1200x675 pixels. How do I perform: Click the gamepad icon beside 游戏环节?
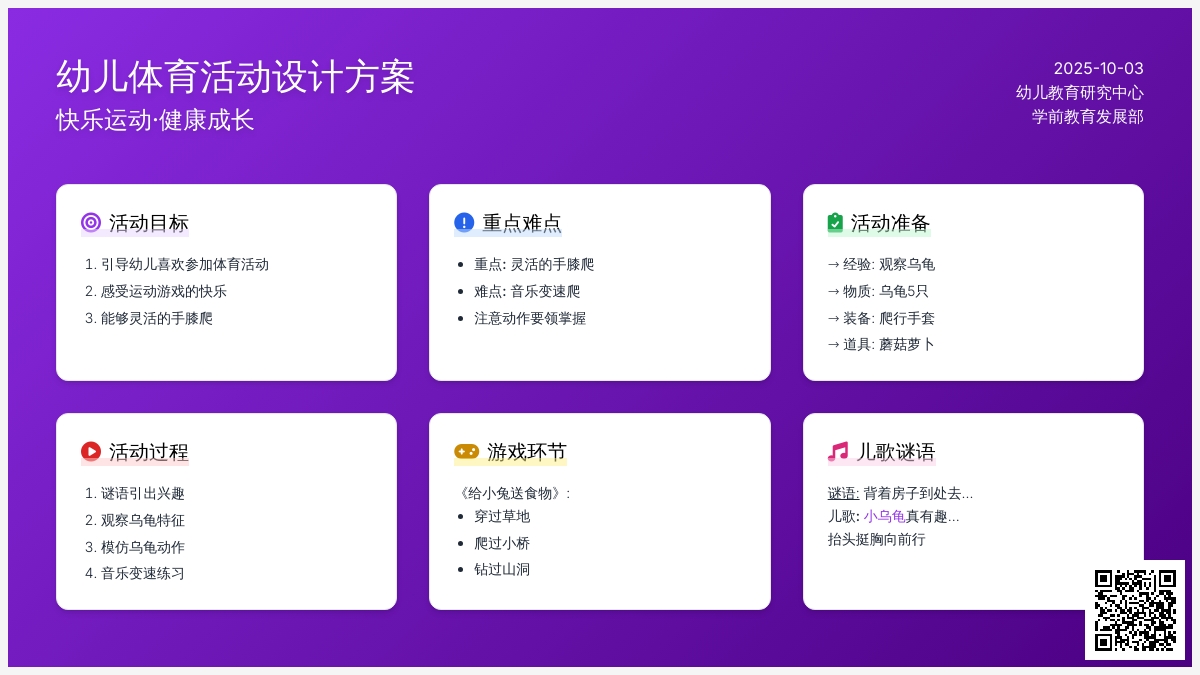tap(466, 451)
